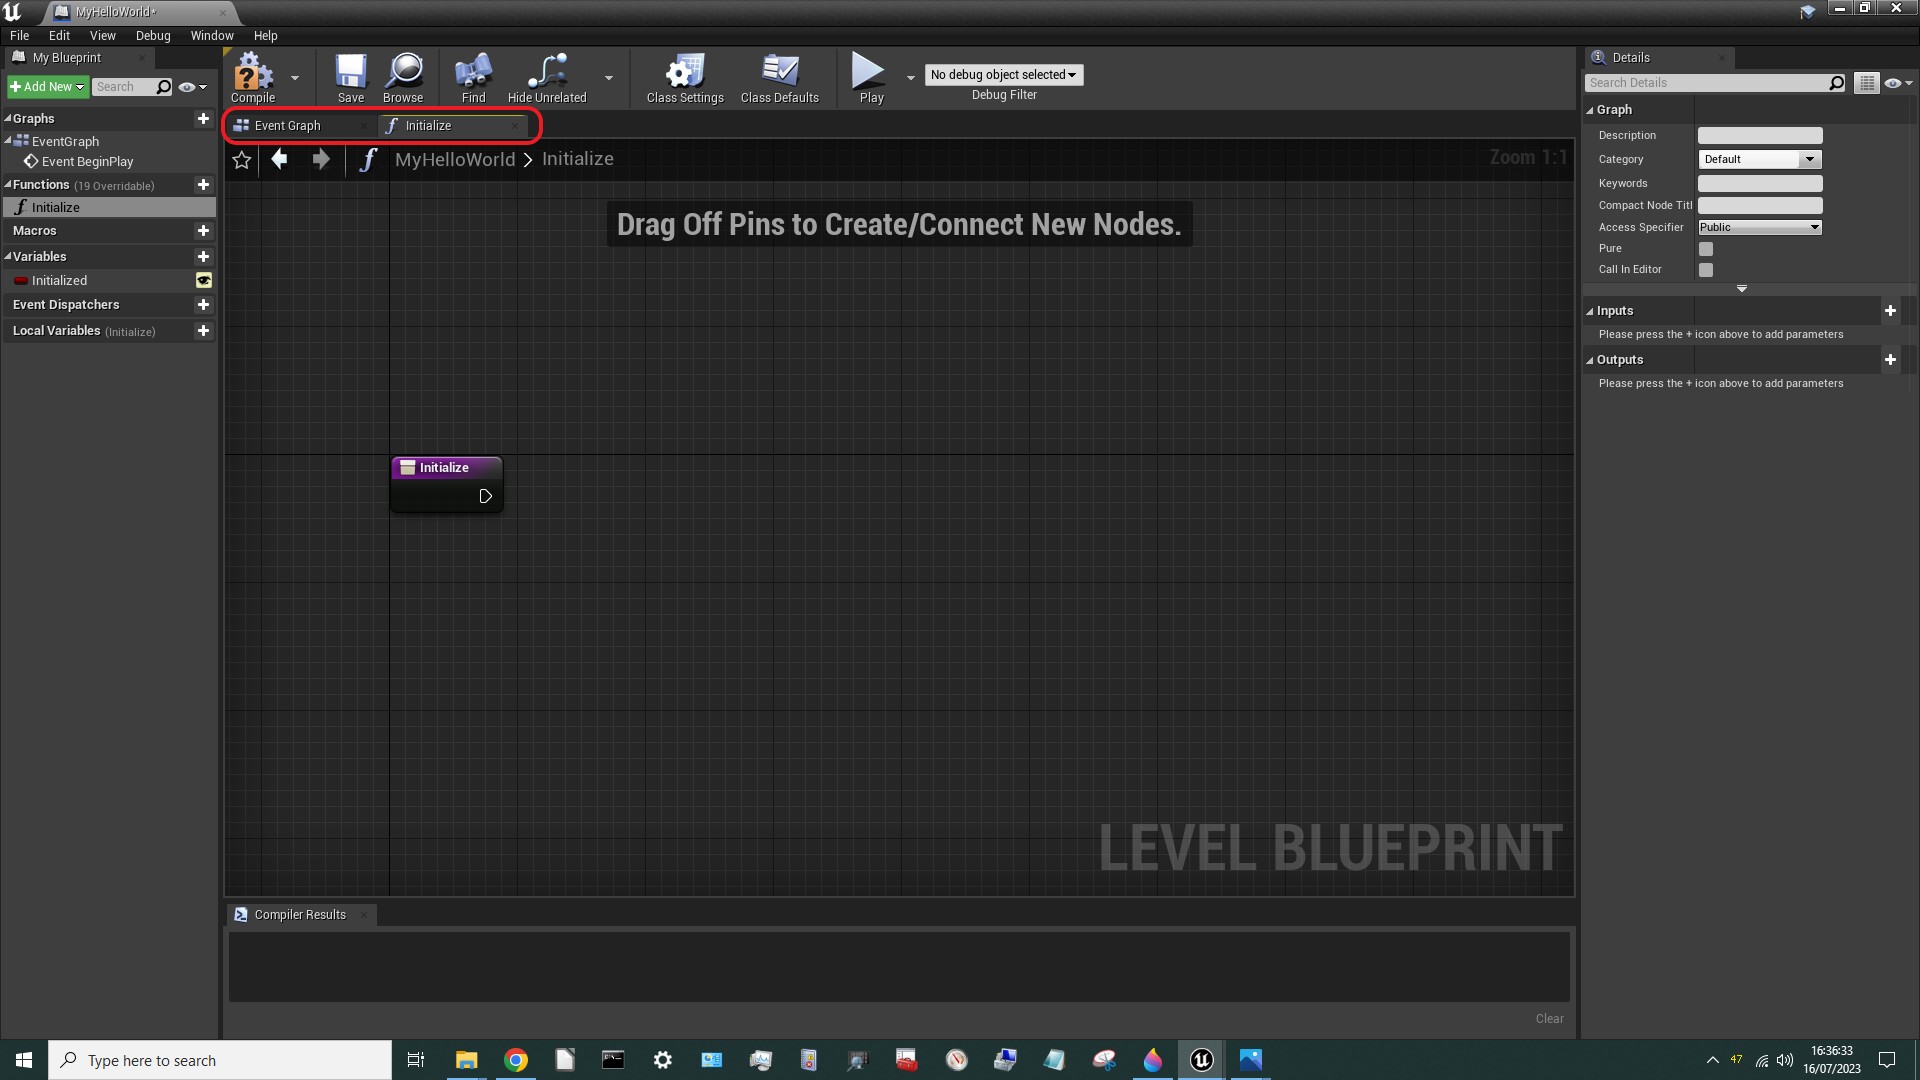Bookmark graph with star icon

tap(241, 160)
